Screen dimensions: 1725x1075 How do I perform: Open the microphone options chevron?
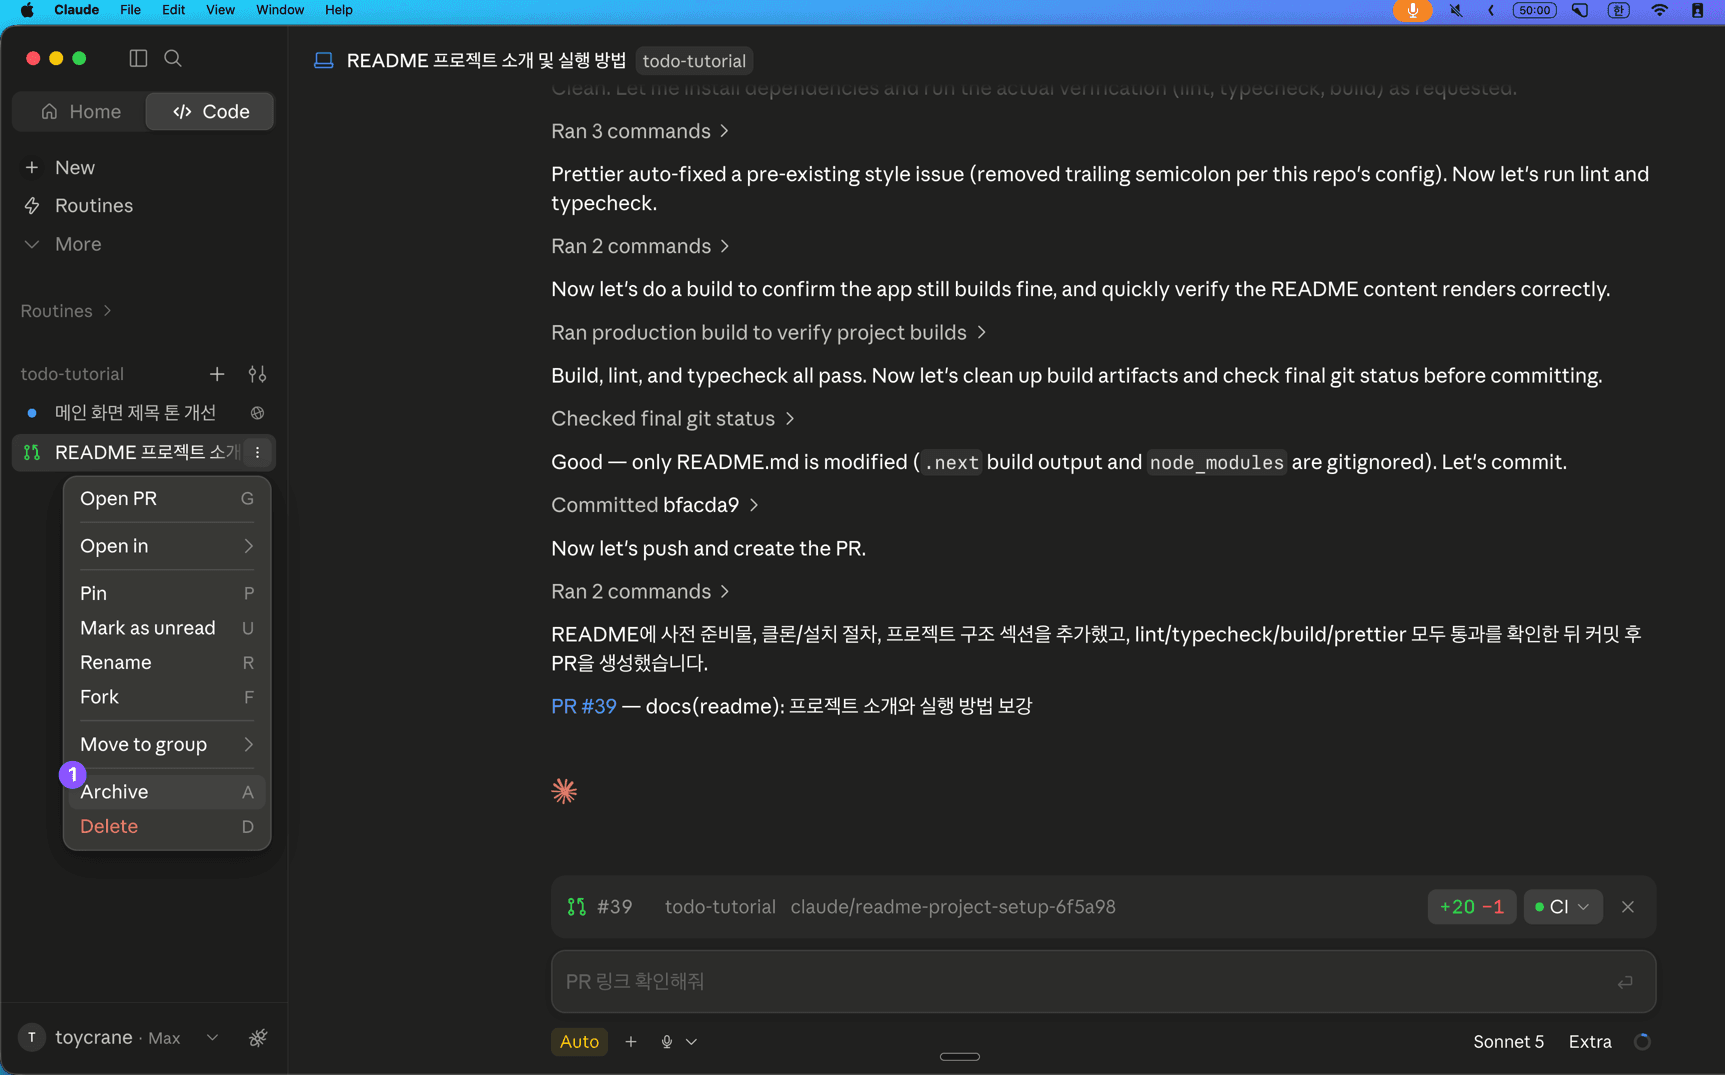click(691, 1041)
